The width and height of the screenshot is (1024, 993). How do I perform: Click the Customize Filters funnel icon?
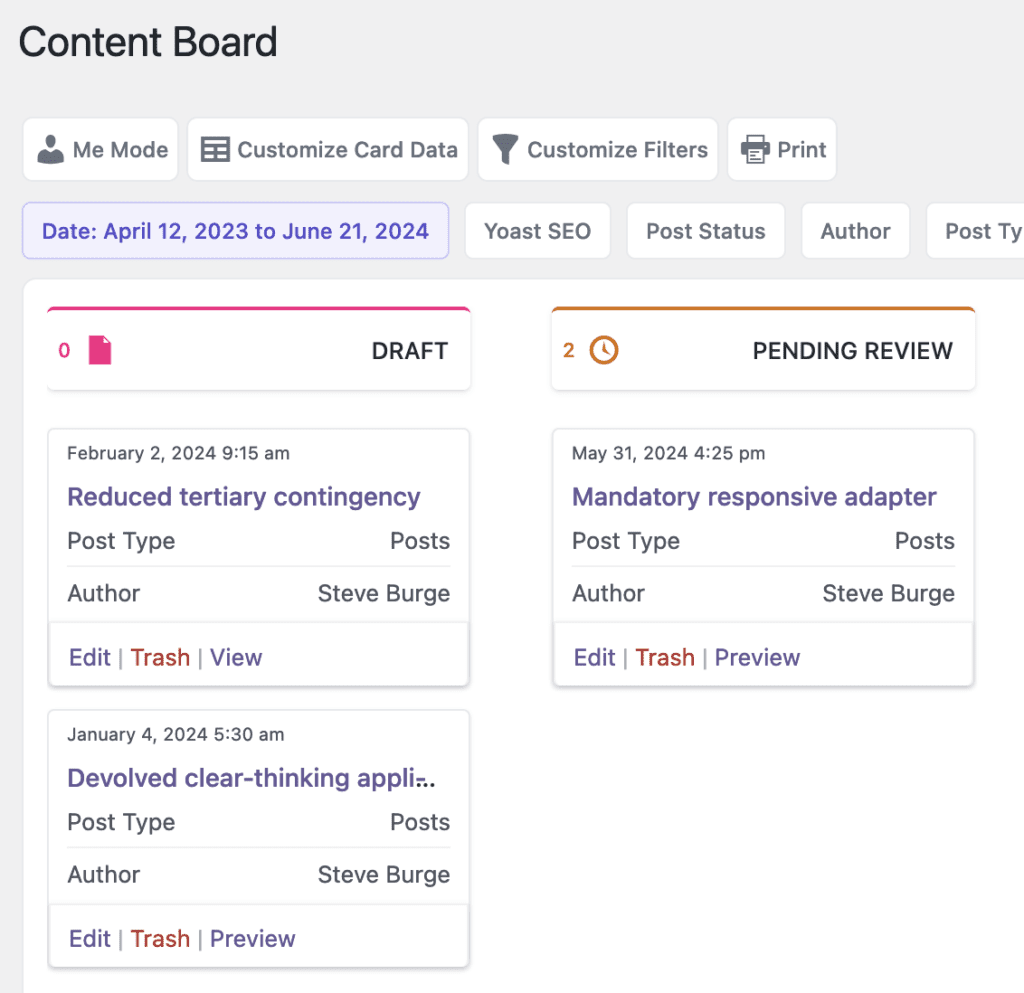click(504, 149)
